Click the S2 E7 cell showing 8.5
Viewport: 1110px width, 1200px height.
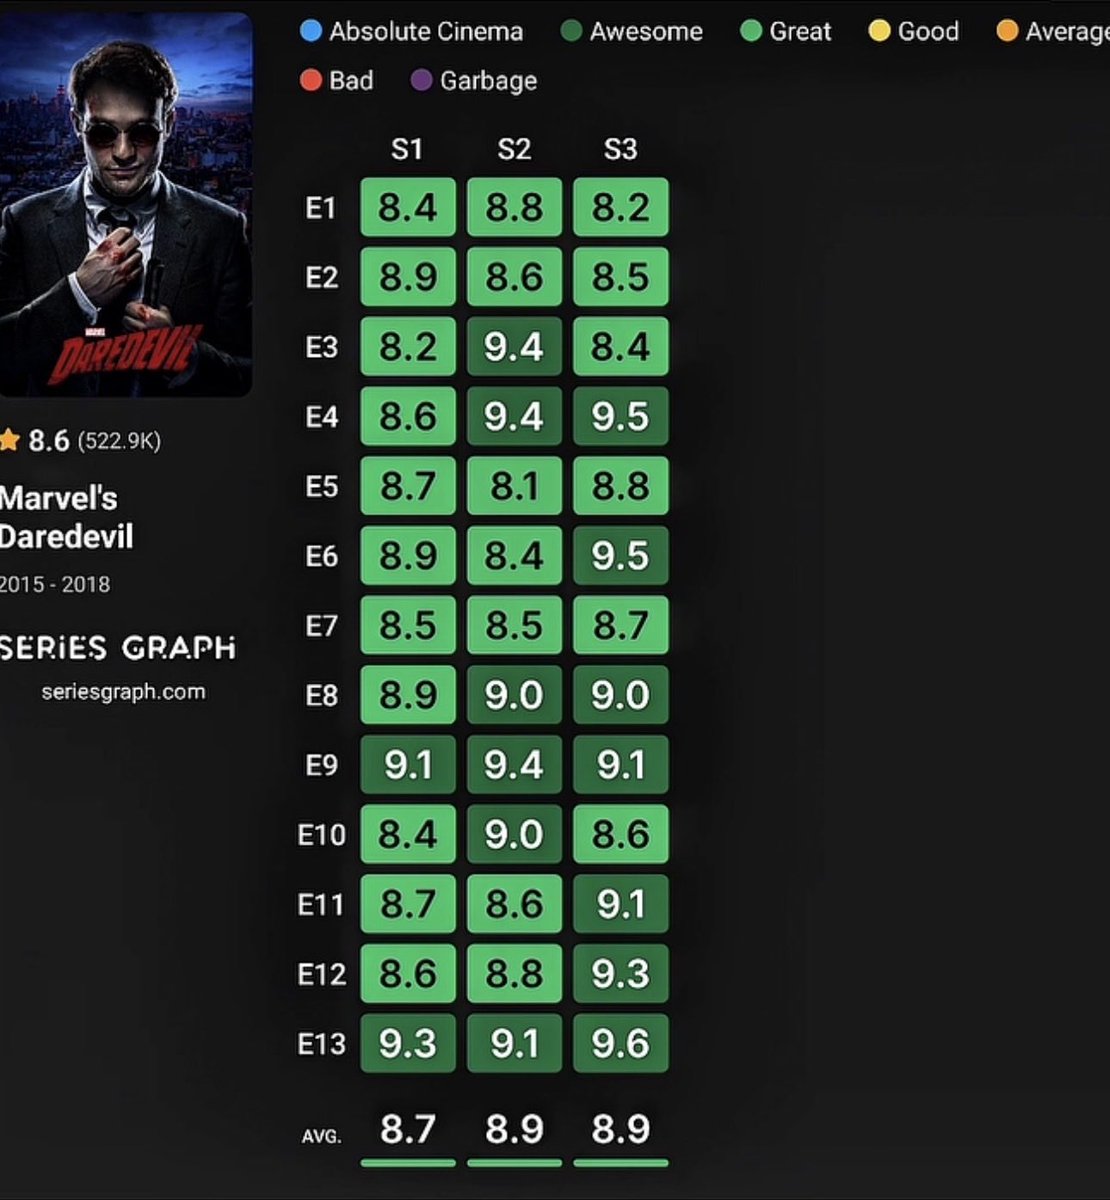point(514,625)
